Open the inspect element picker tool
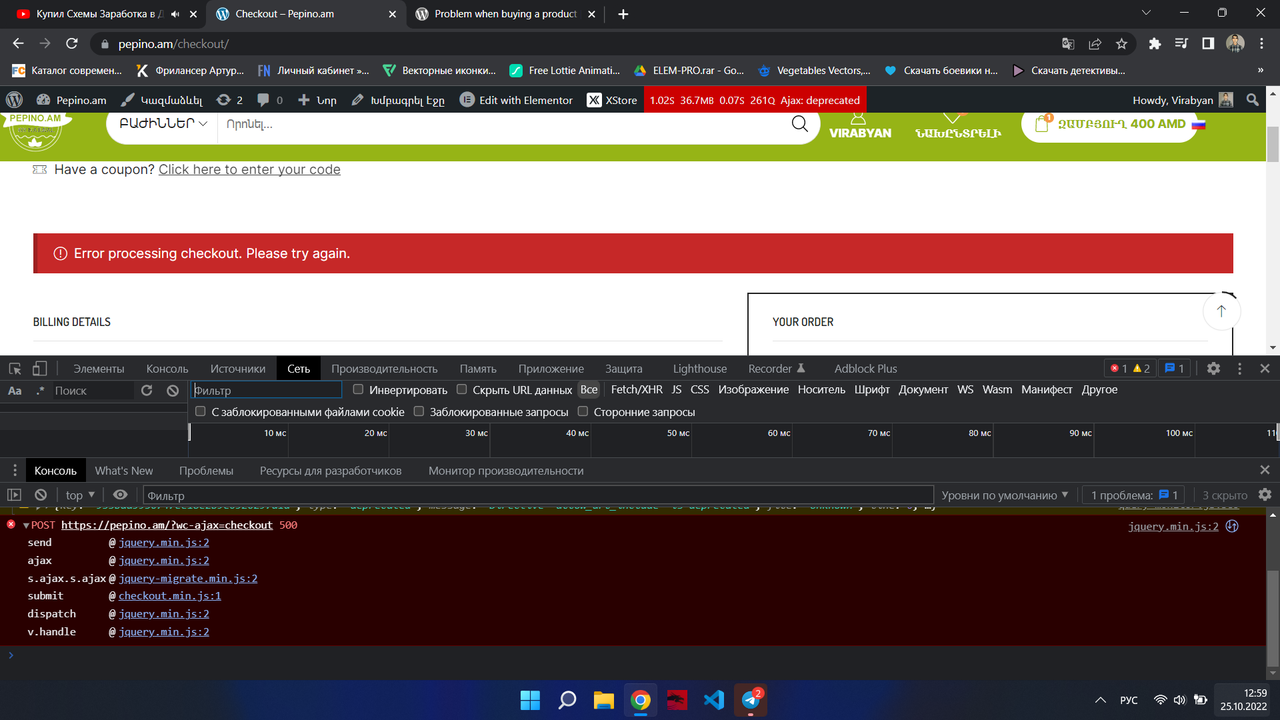Screen dimensions: 1280x720 (15, 368)
